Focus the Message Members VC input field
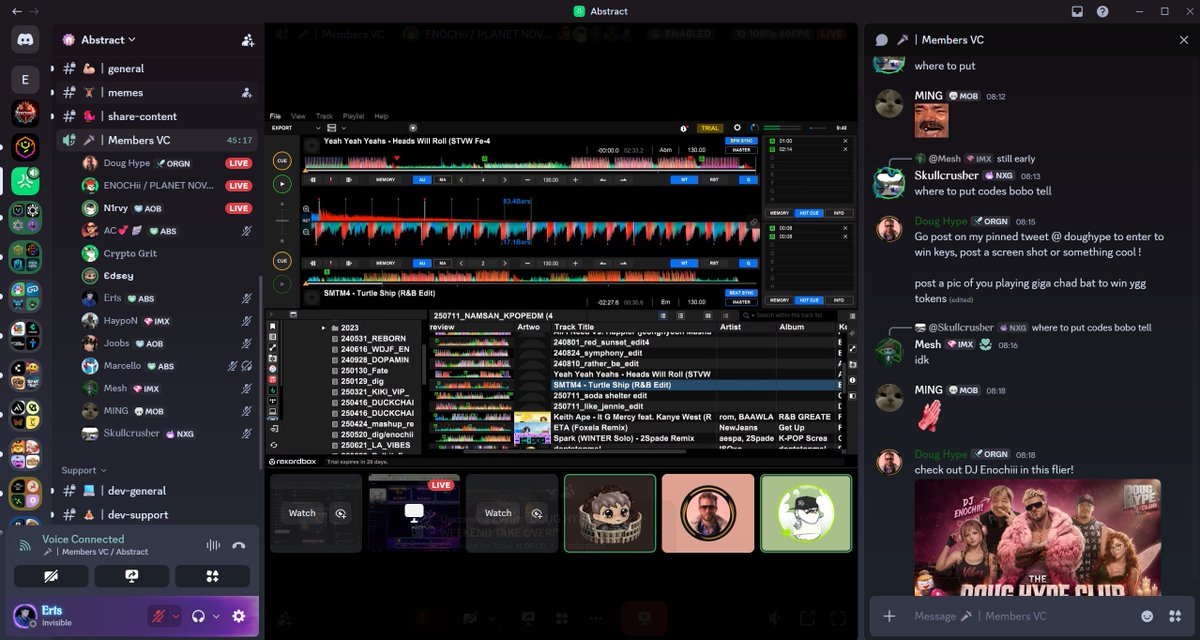Image resolution: width=1200 pixels, height=640 pixels. [1020, 616]
